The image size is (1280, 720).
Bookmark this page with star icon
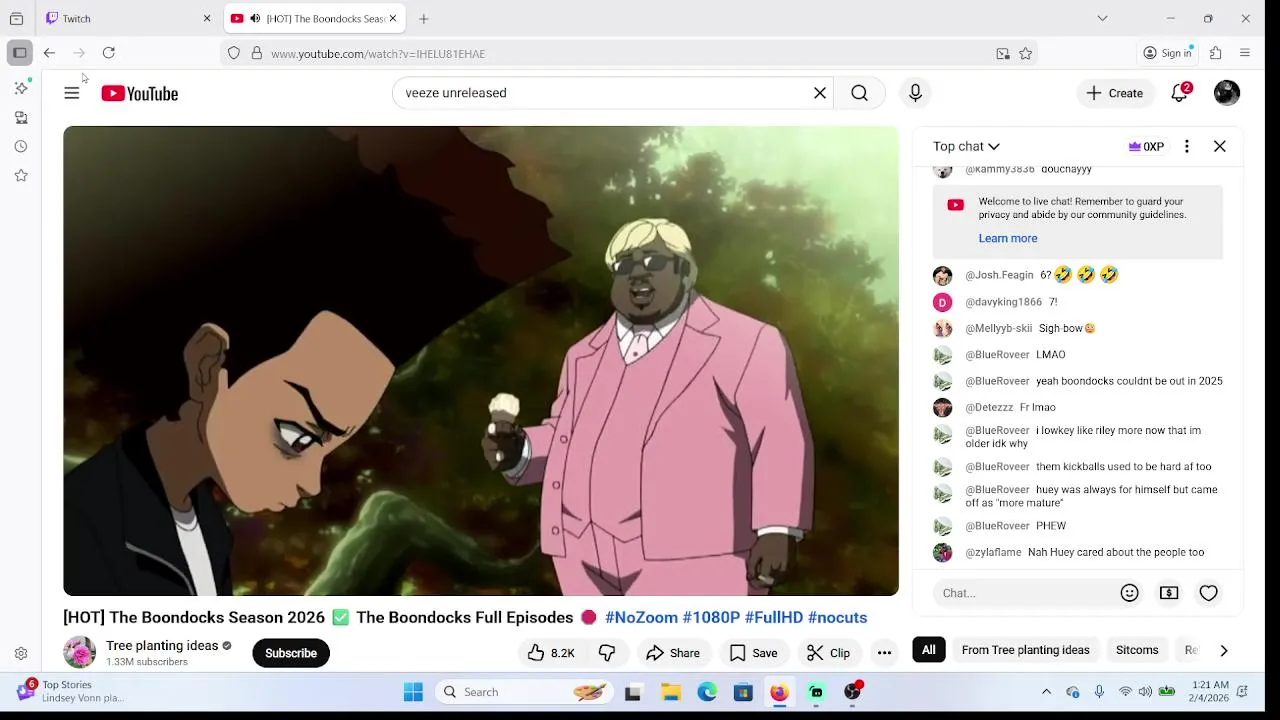pyautogui.click(x=1026, y=54)
